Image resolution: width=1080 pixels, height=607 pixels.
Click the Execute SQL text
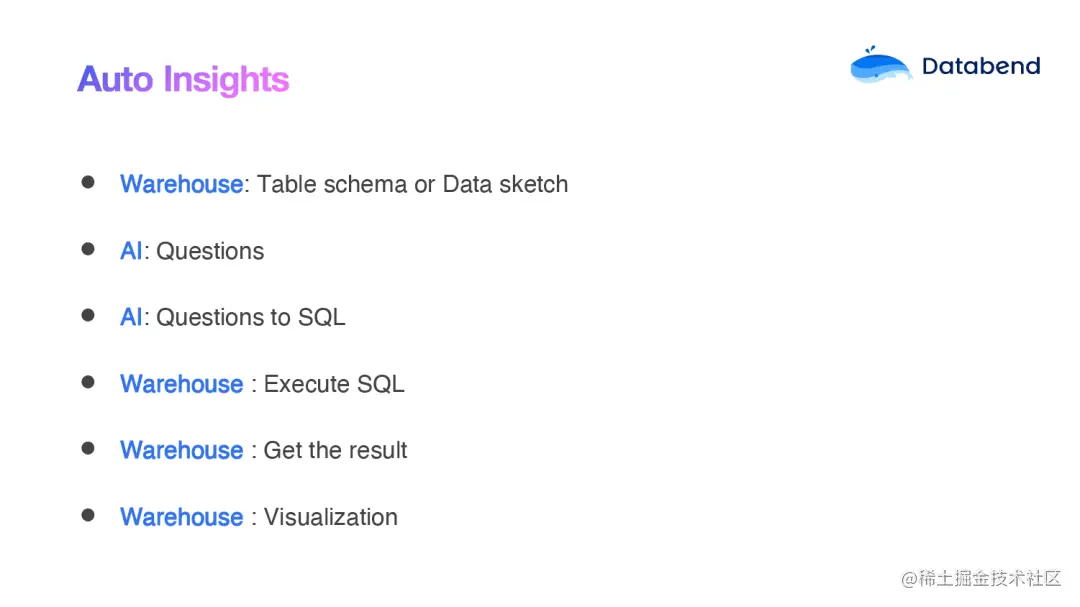tap(334, 384)
